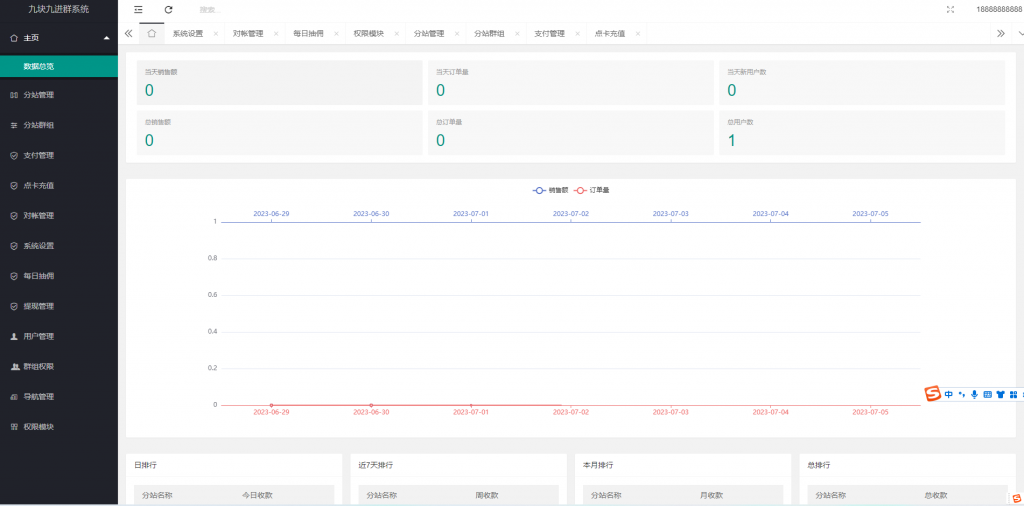Close the 对帐管理 tab

click(x=276, y=34)
